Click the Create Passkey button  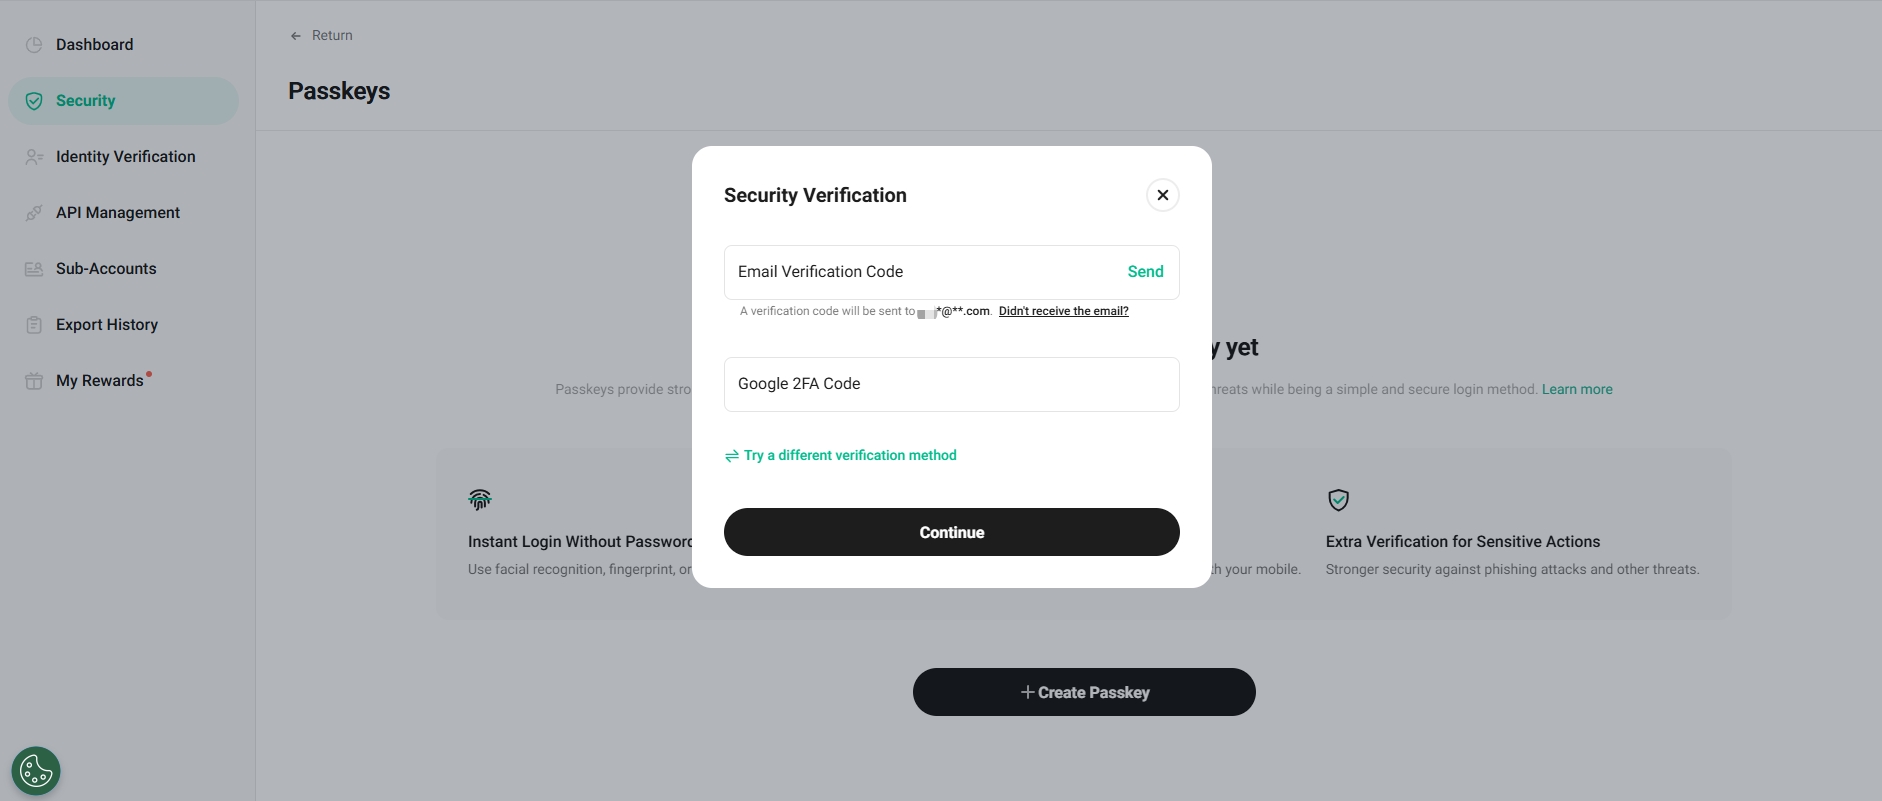coord(1084,692)
